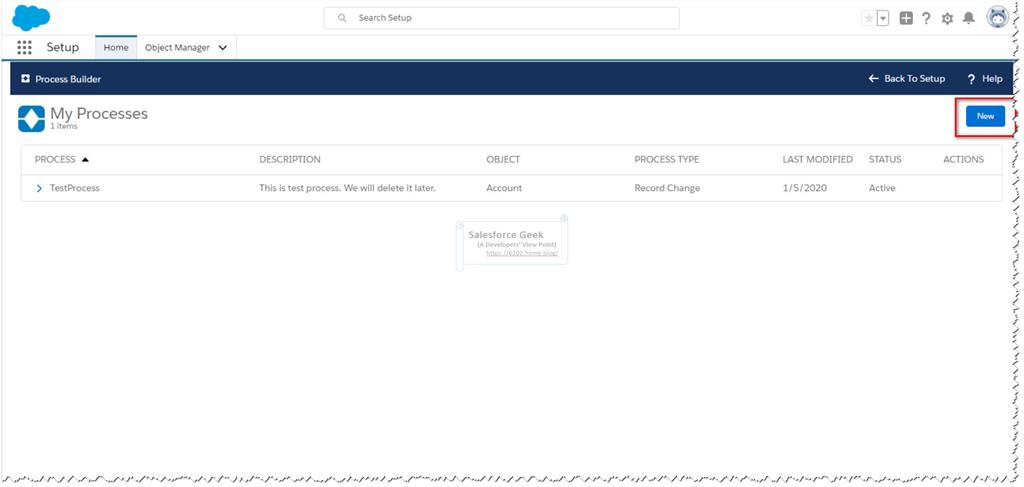This screenshot has width=1024, height=487.
Task: Click the search magnifier icon
Action: [x=342, y=18]
